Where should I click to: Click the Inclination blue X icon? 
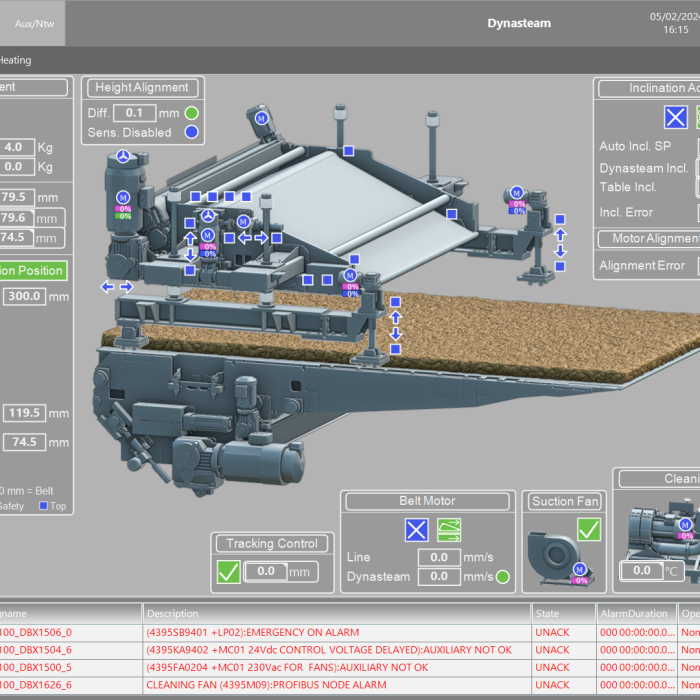(x=676, y=116)
